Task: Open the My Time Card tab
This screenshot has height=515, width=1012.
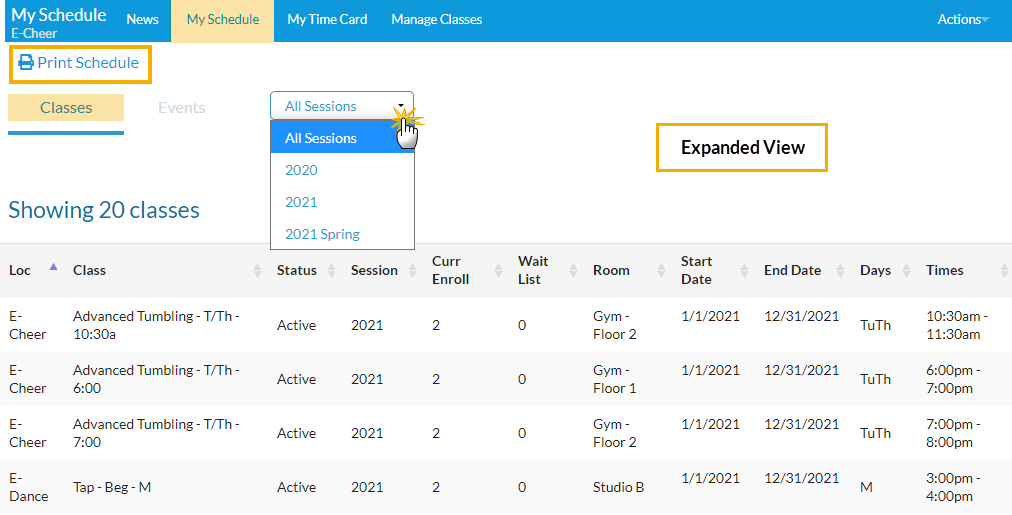Action: [x=327, y=20]
